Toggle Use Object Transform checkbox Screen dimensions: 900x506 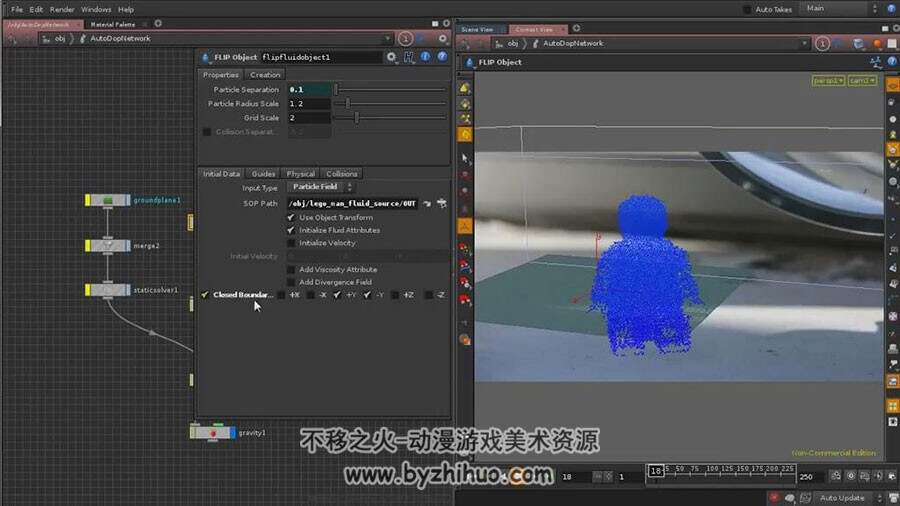(x=291, y=217)
